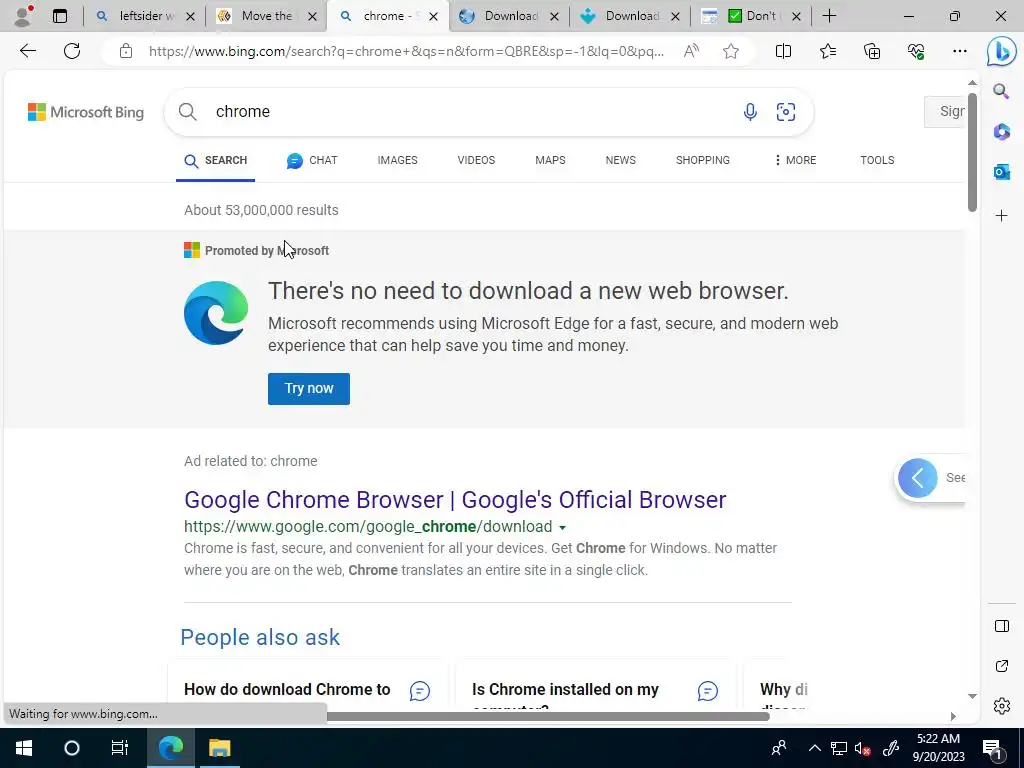Go to Microsoft Bing home logo
The height and width of the screenshot is (768, 1024).
(x=86, y=112)
